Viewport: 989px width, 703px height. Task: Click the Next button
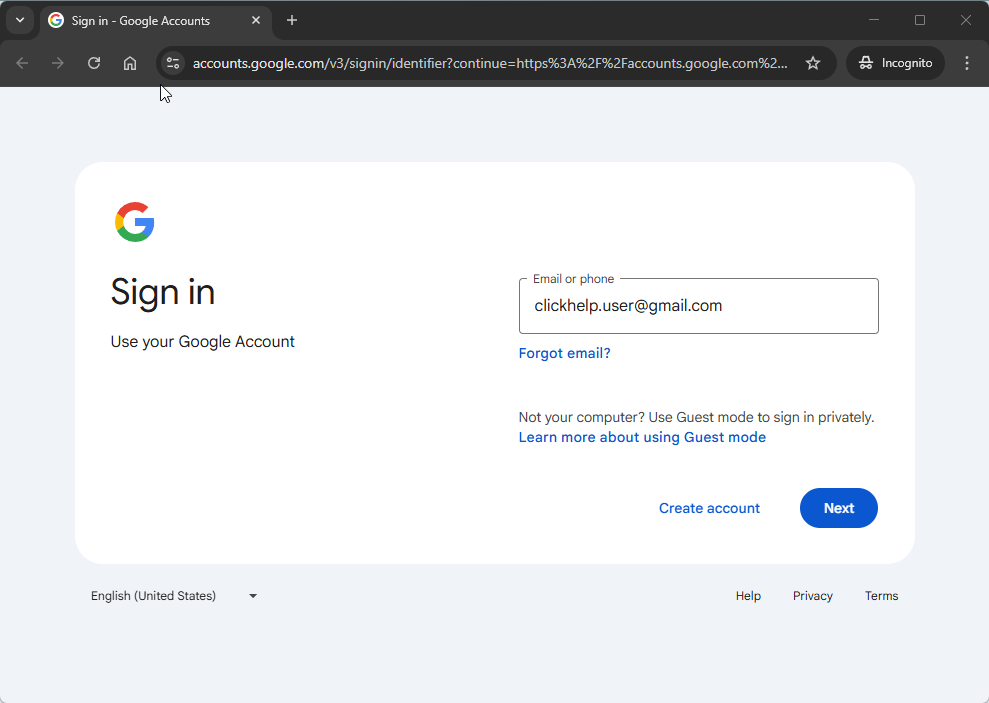[x=838, y=508]
